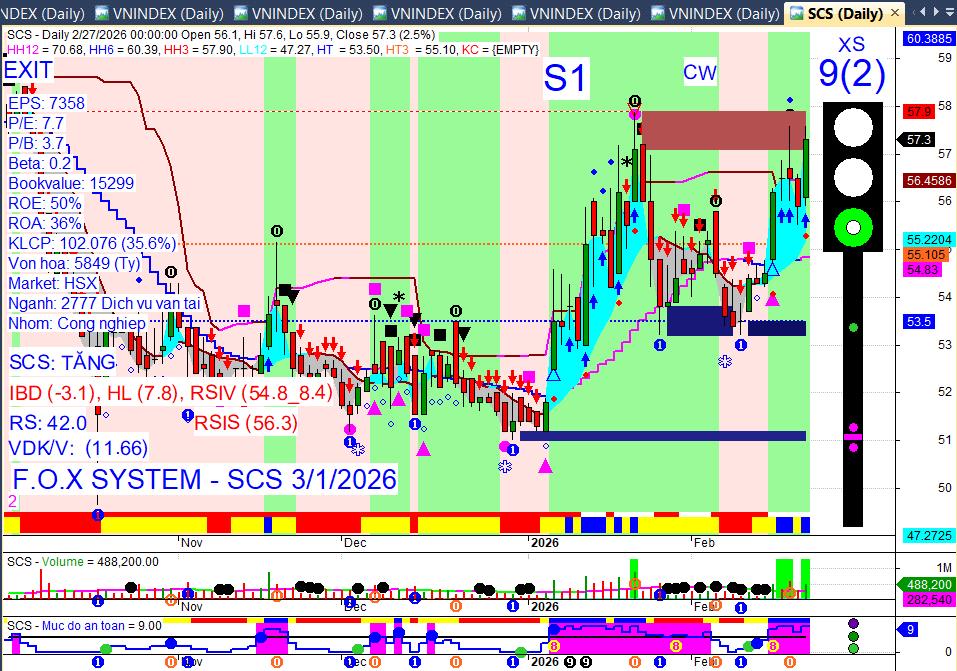This screenshot has height=671, width=957.
Task: Click the HH12 = 70.68 indicator value
Action: [x=45, y=49]
